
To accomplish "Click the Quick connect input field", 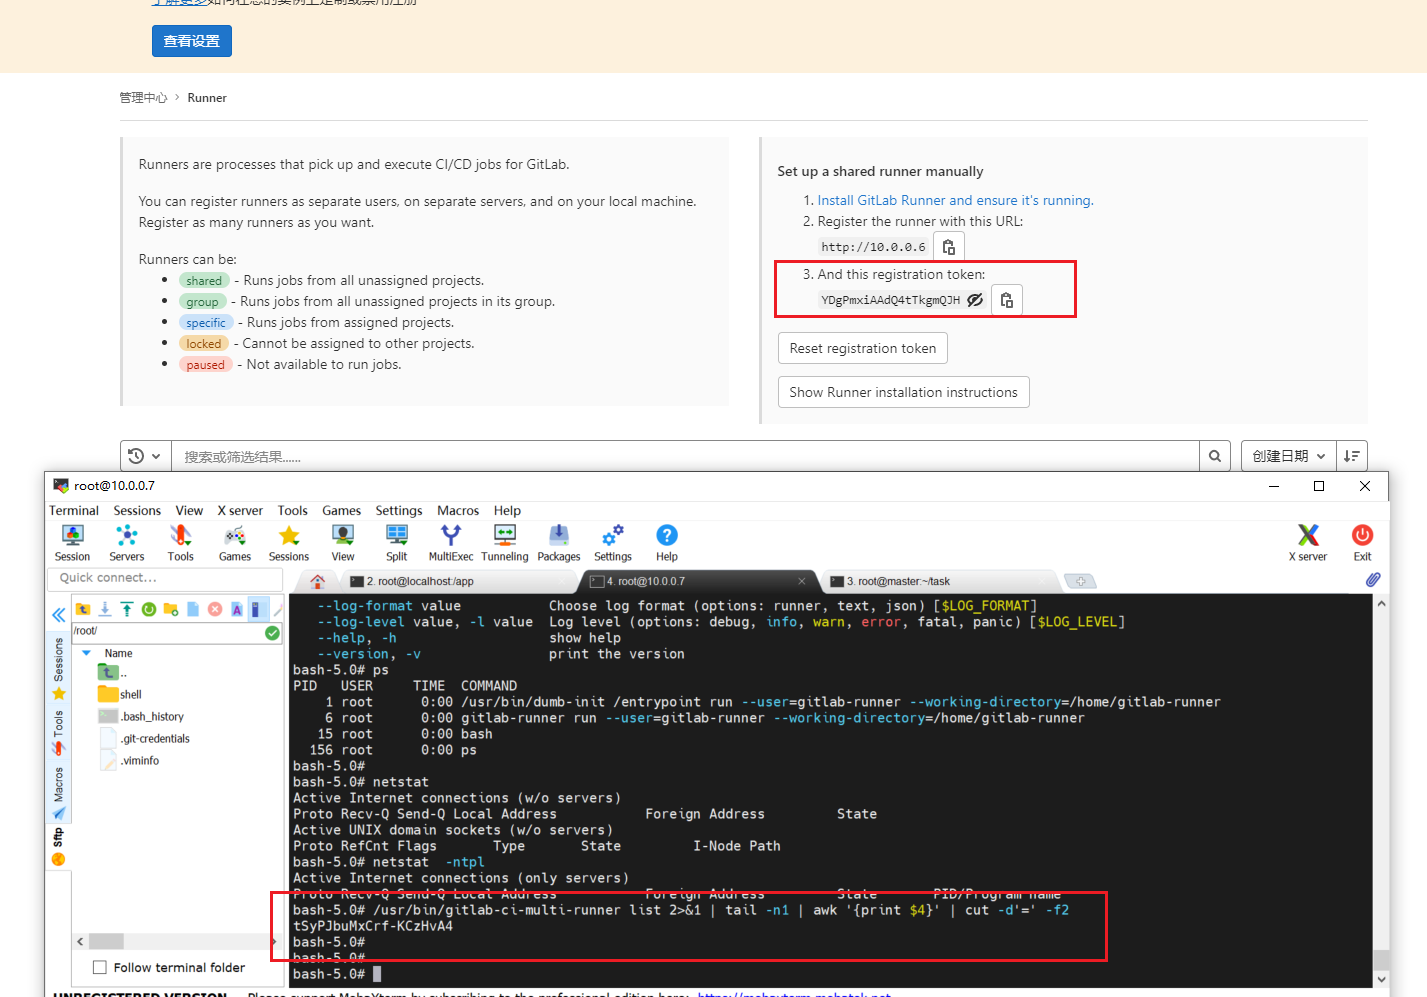I will pyautogui.click(x=165, y=578).
